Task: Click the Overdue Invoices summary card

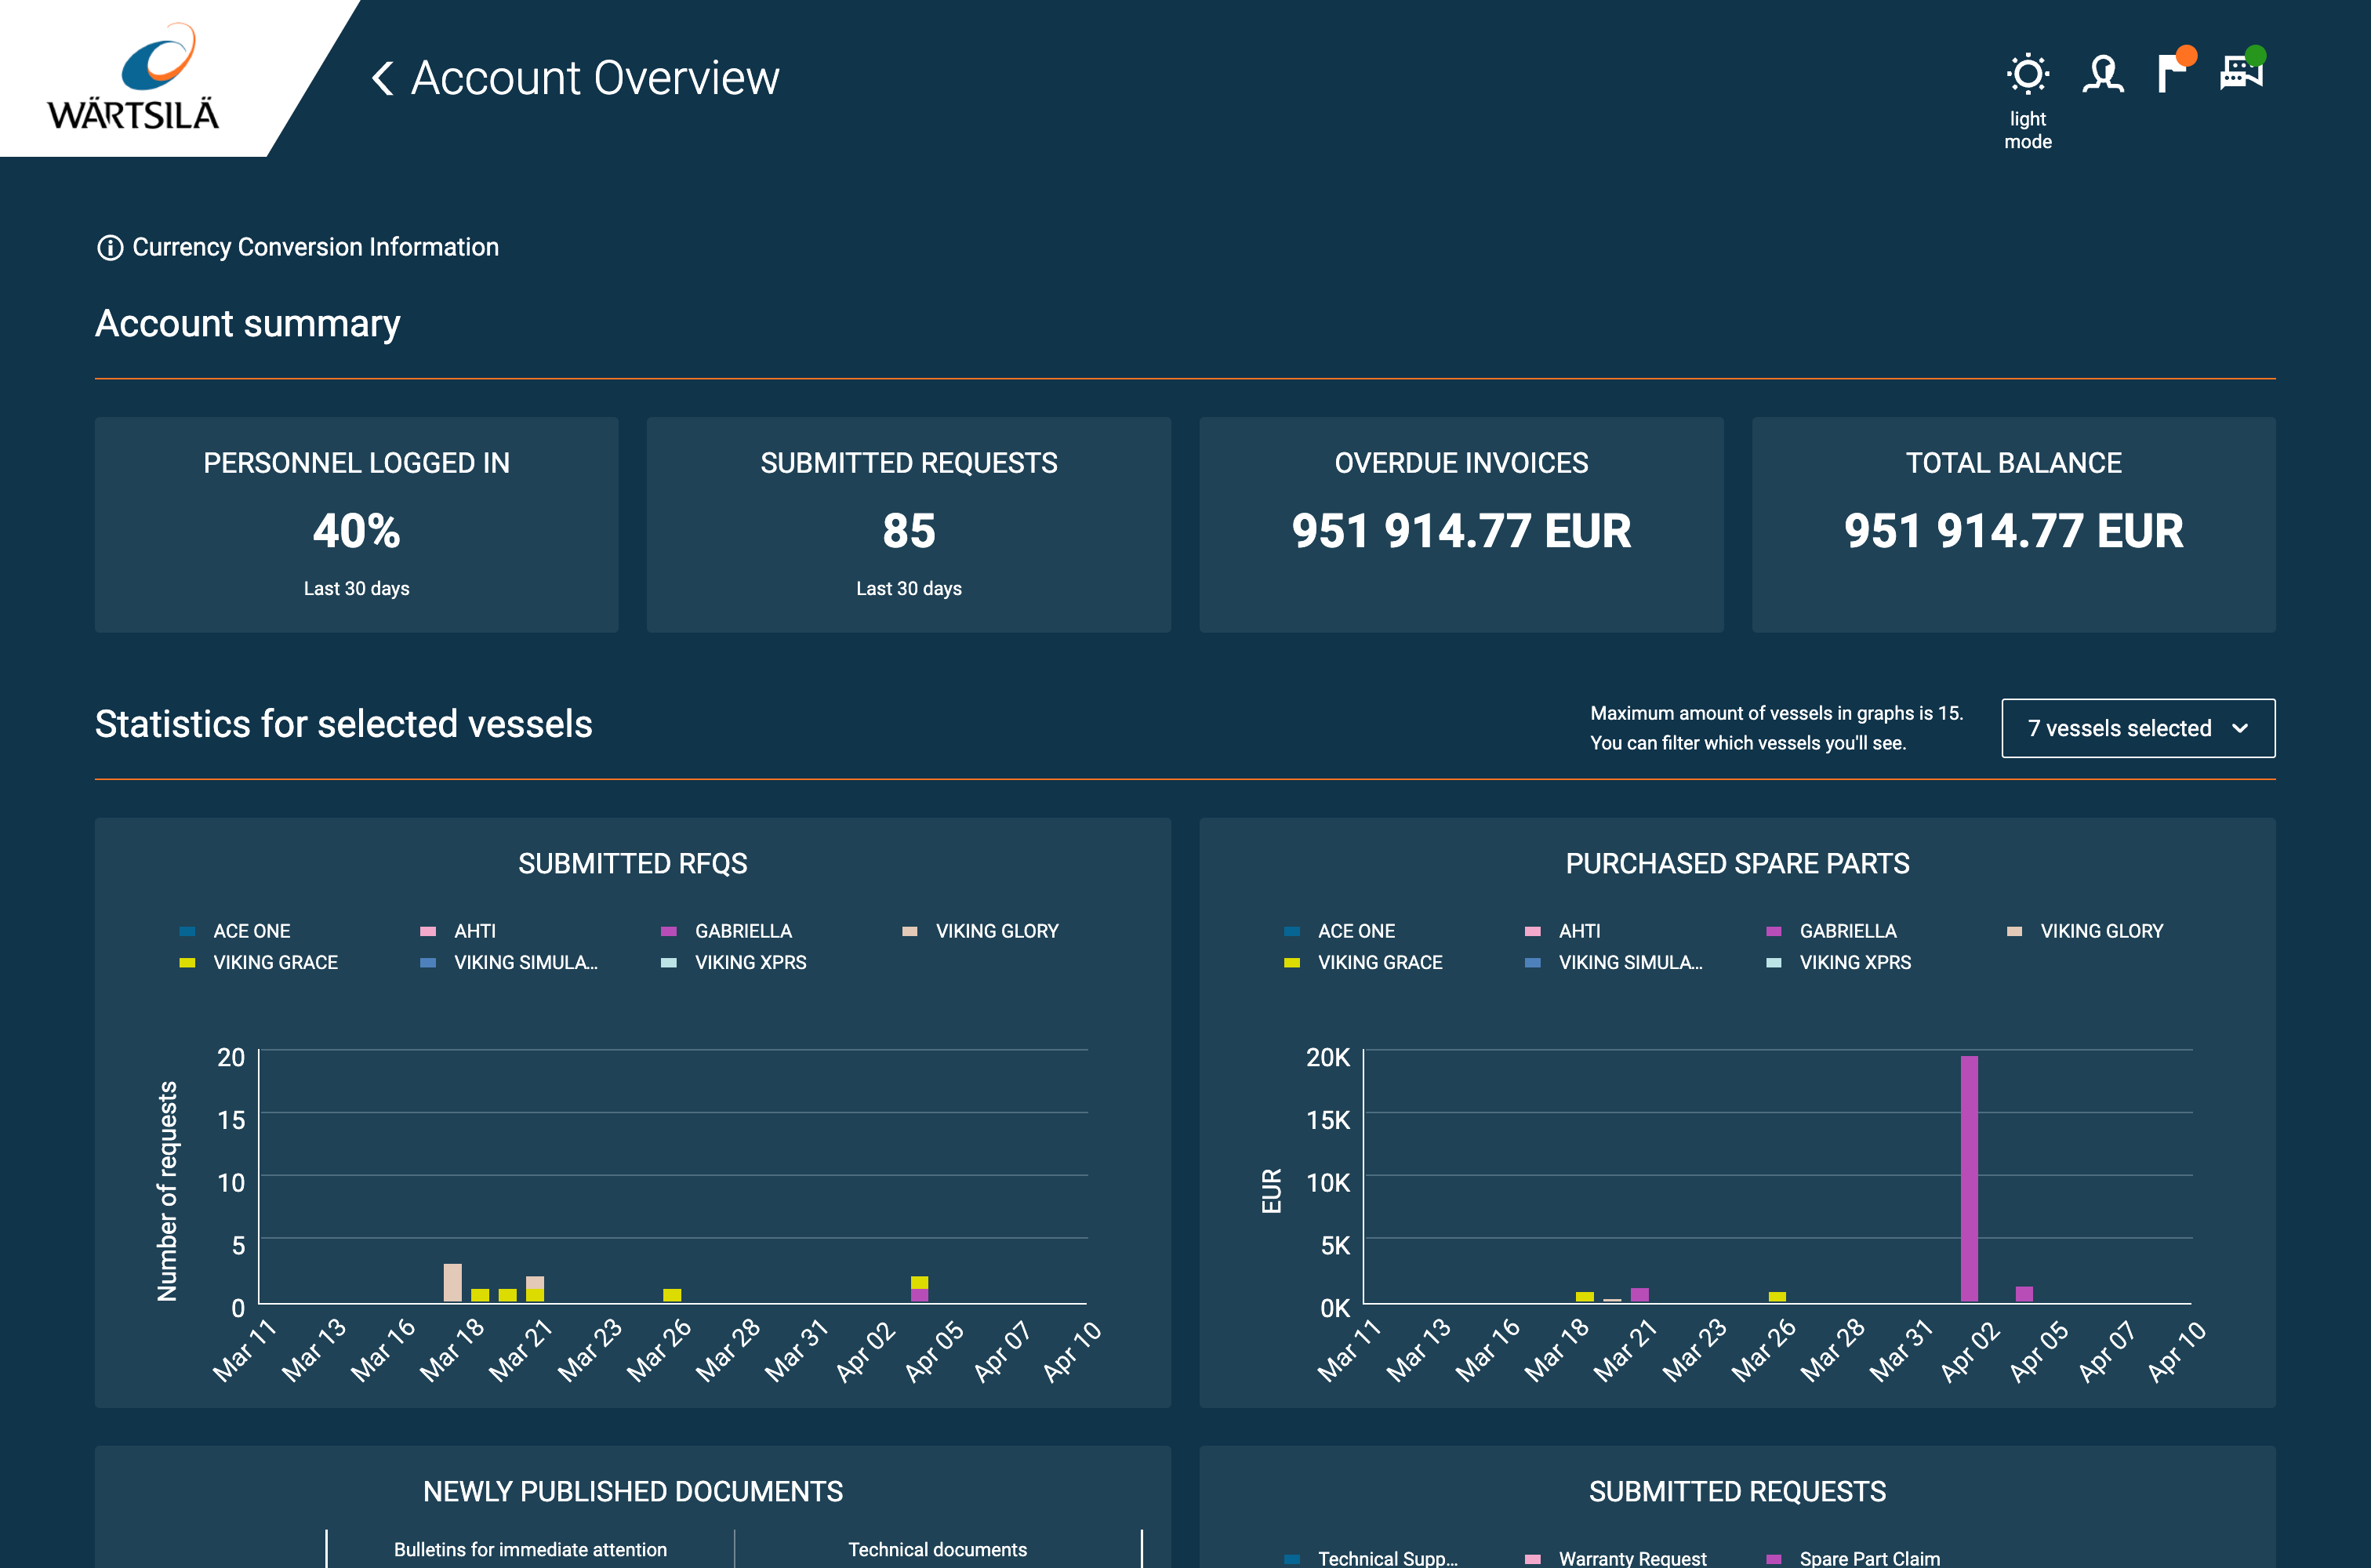Action: click(1461, 524)
